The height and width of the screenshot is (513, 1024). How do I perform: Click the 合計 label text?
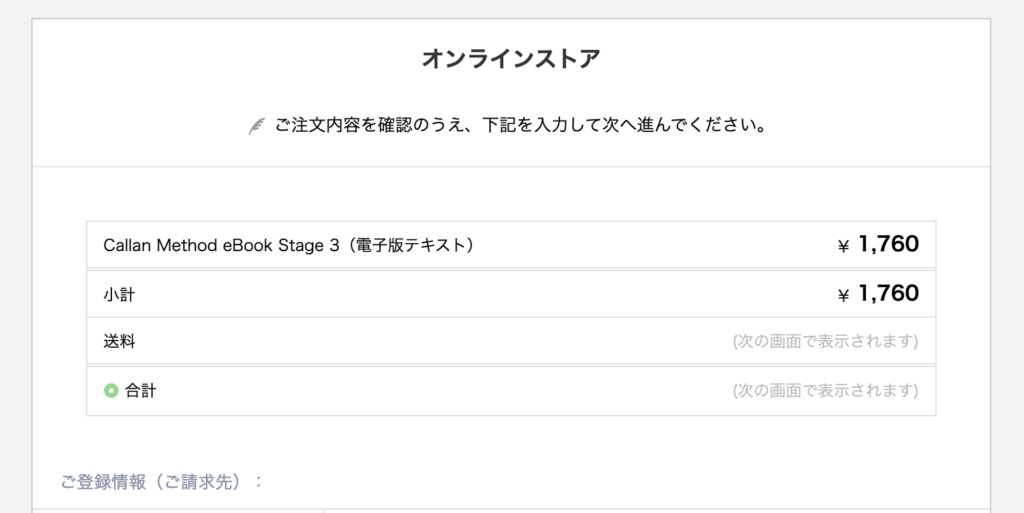pos(140,390)
